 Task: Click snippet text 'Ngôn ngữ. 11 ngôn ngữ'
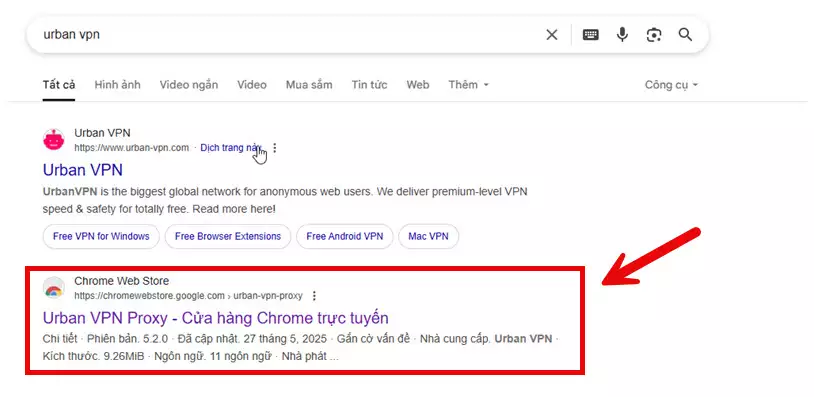pos(214,357)
